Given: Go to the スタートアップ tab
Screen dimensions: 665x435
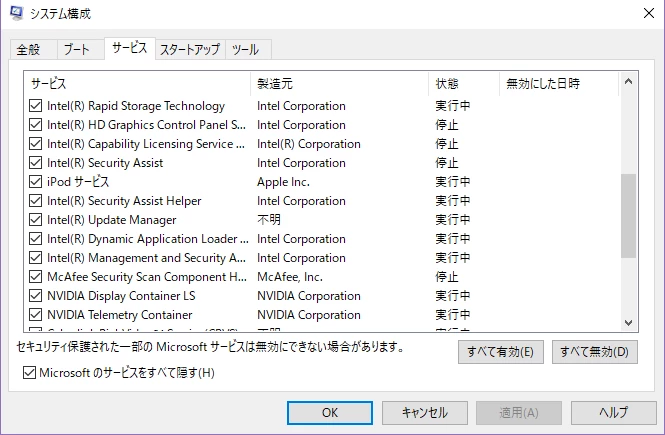Looking at the screenshot, I should tap(190, 50).
